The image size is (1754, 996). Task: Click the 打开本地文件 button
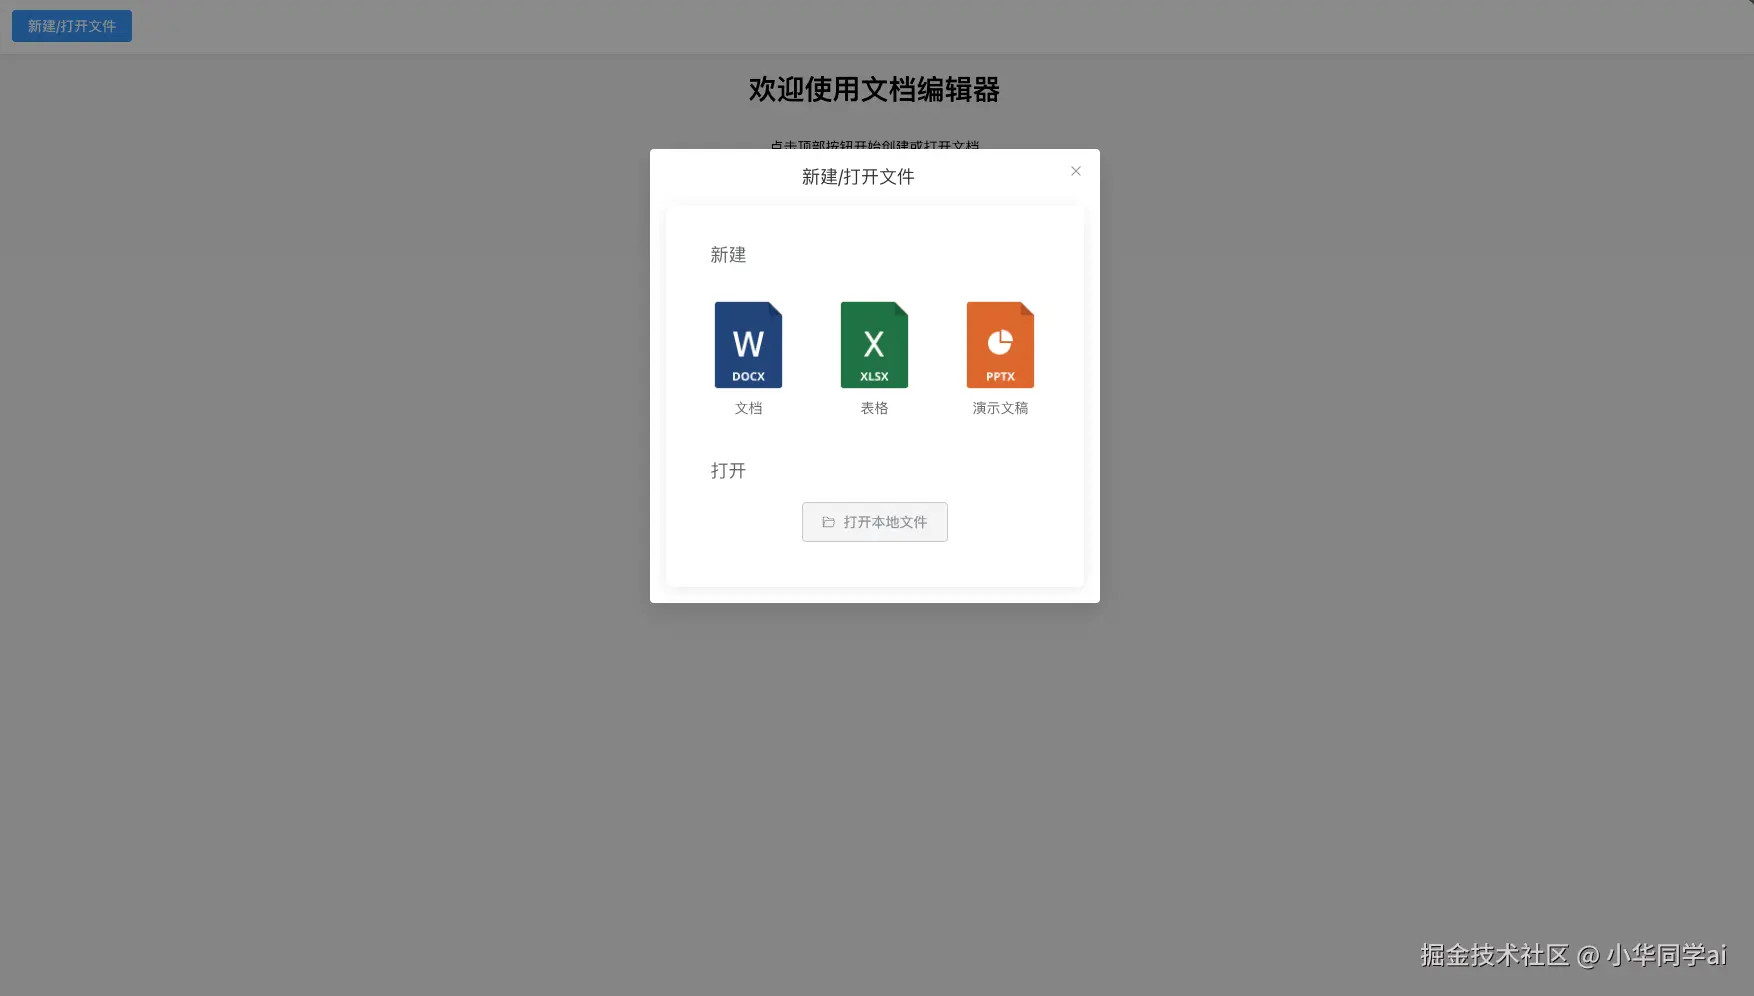tap(875, 522)
